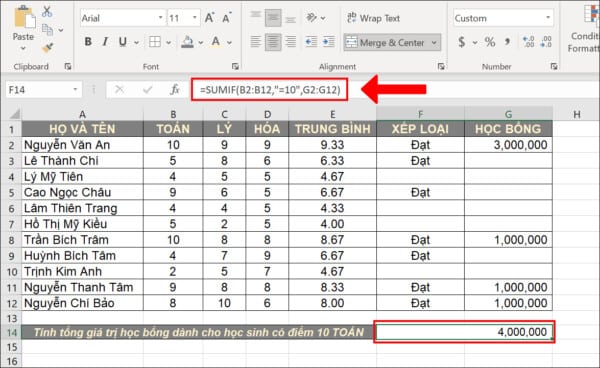
Task: Open the Arial font name dropdown
Action: (x=161, y=18)
